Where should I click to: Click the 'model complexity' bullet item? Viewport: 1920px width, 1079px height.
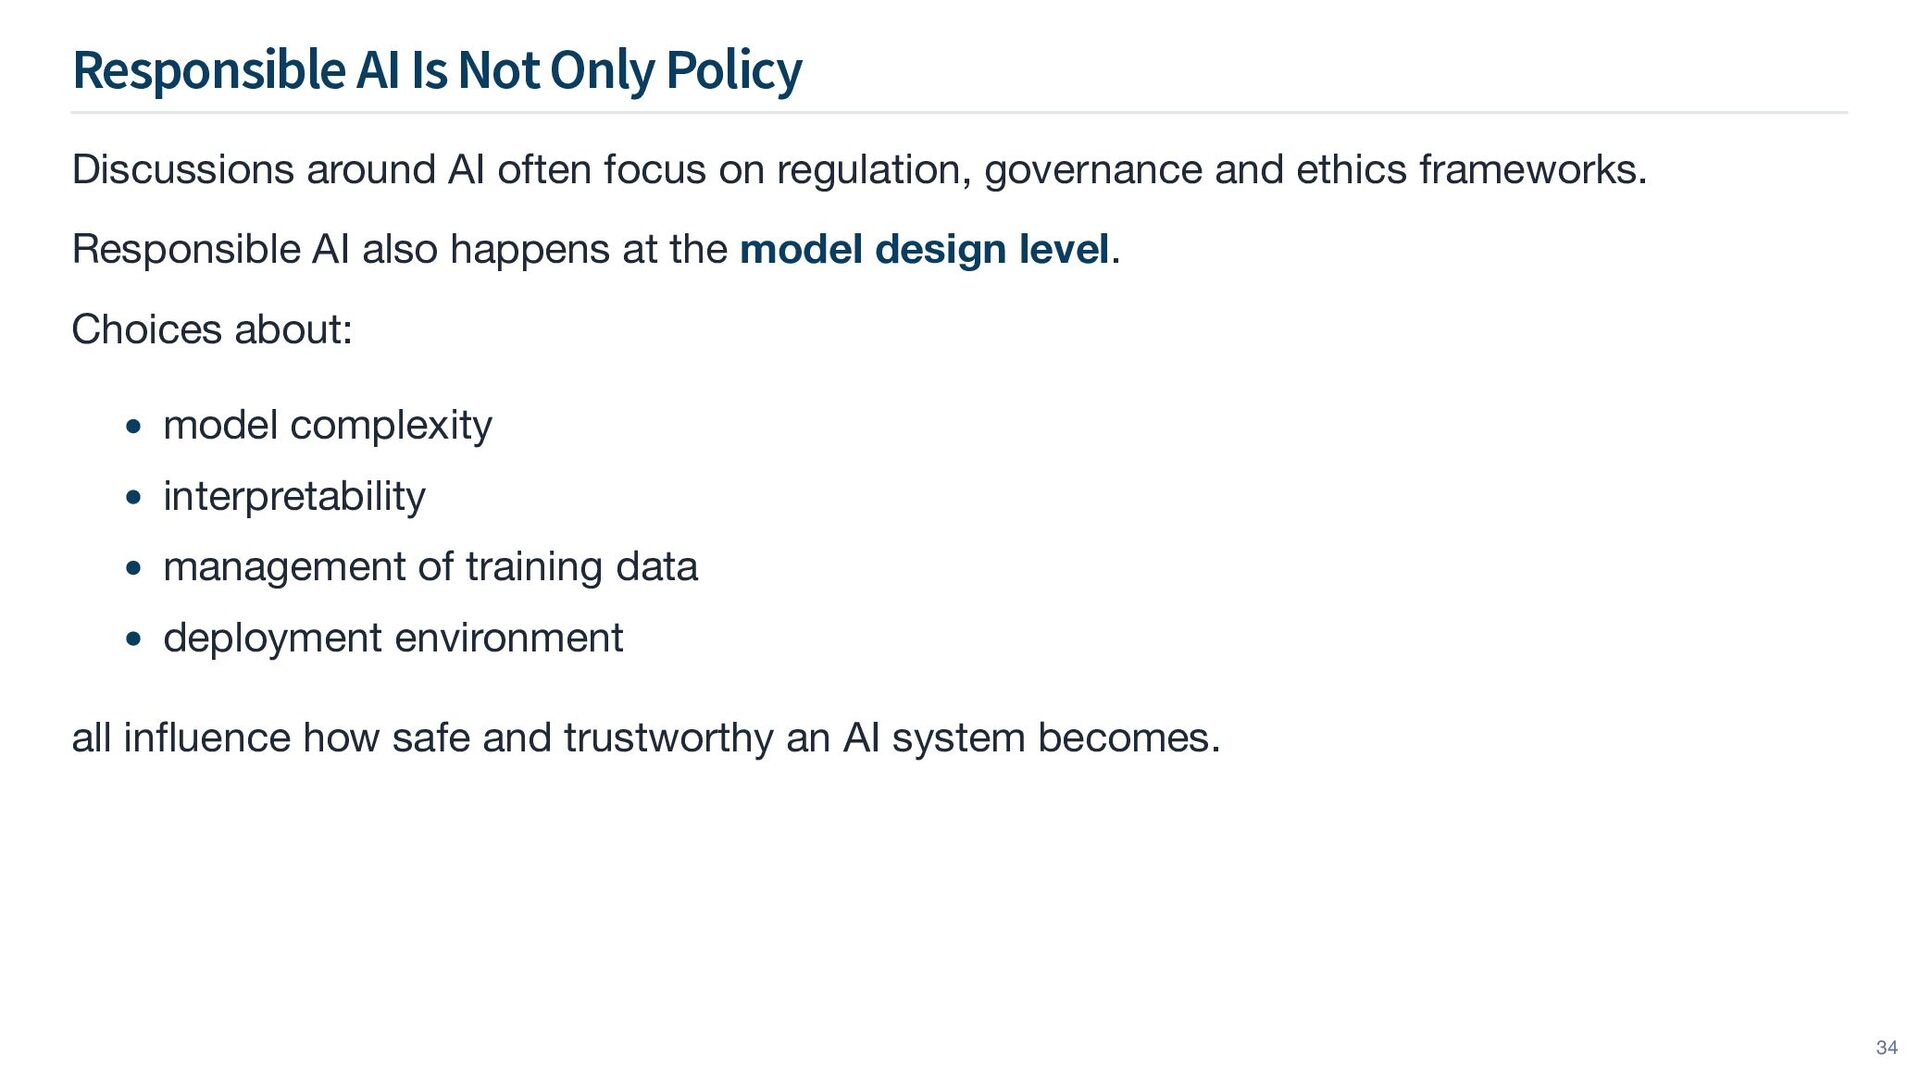pyautogui.click(x=327, y=427)
